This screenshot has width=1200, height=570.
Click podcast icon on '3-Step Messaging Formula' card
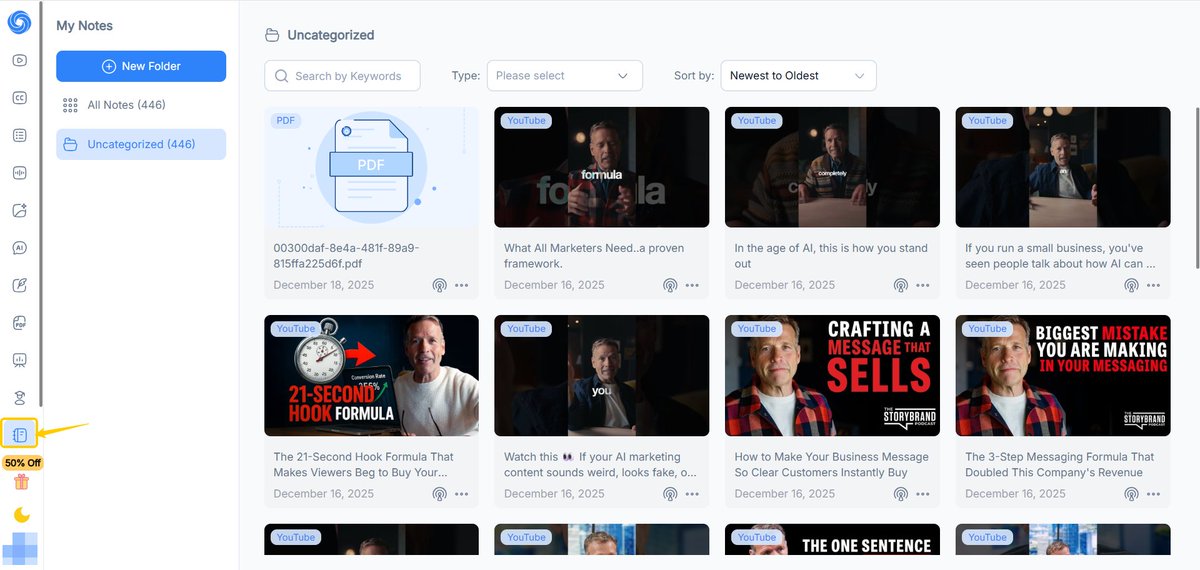coord(1131,494)
